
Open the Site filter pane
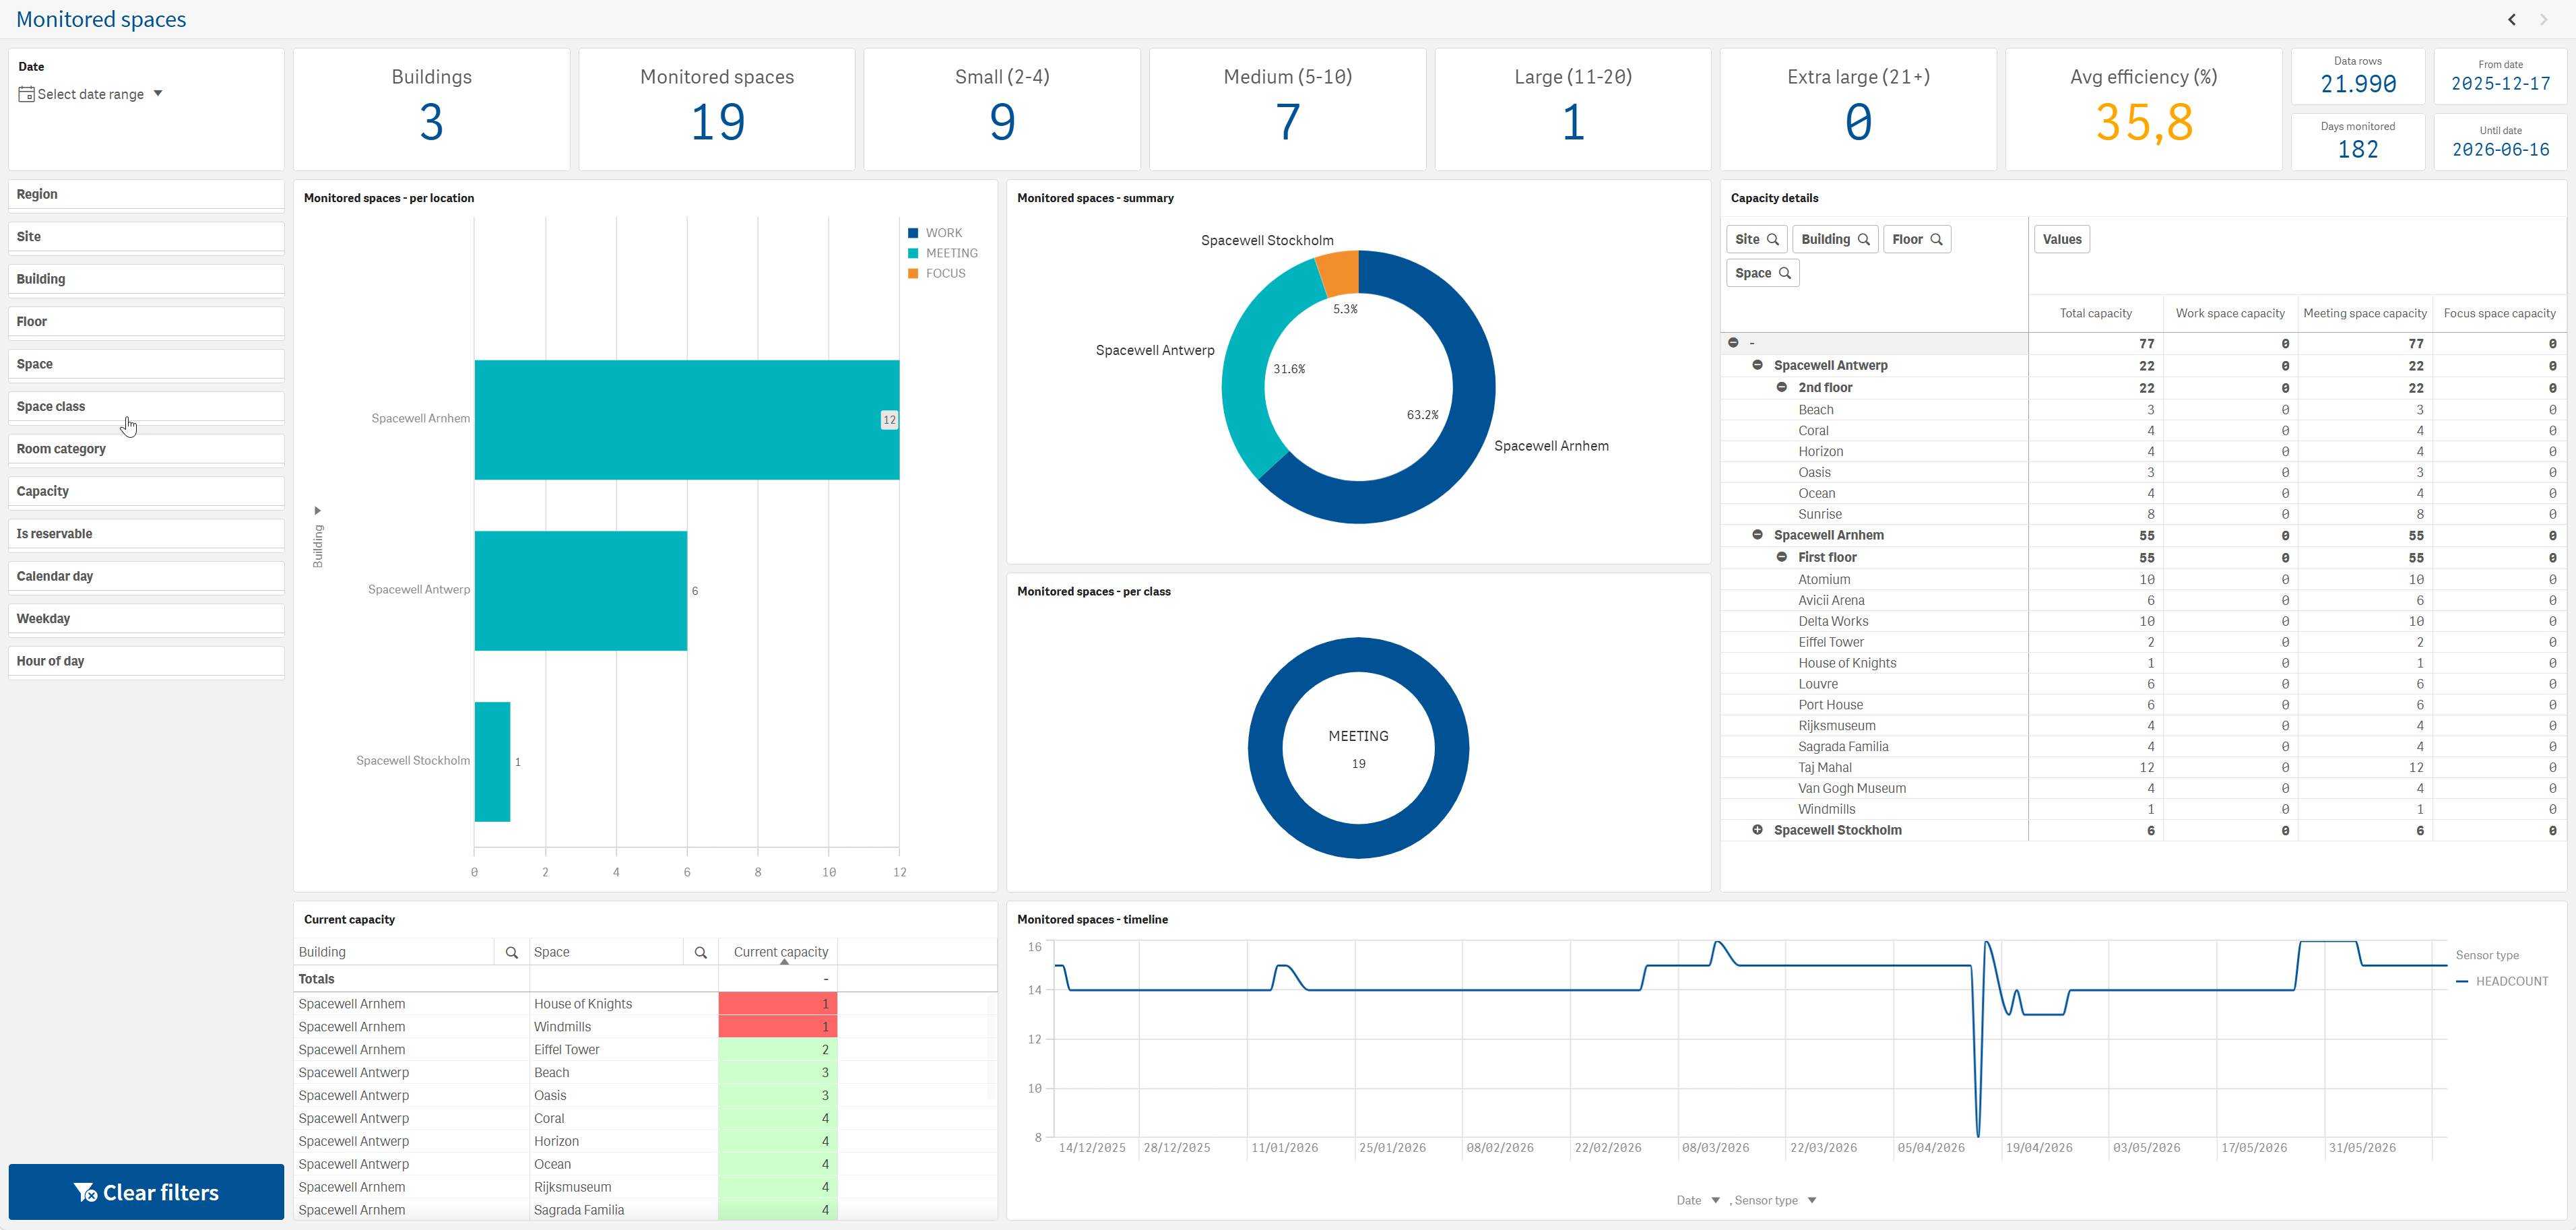point(146,237)
